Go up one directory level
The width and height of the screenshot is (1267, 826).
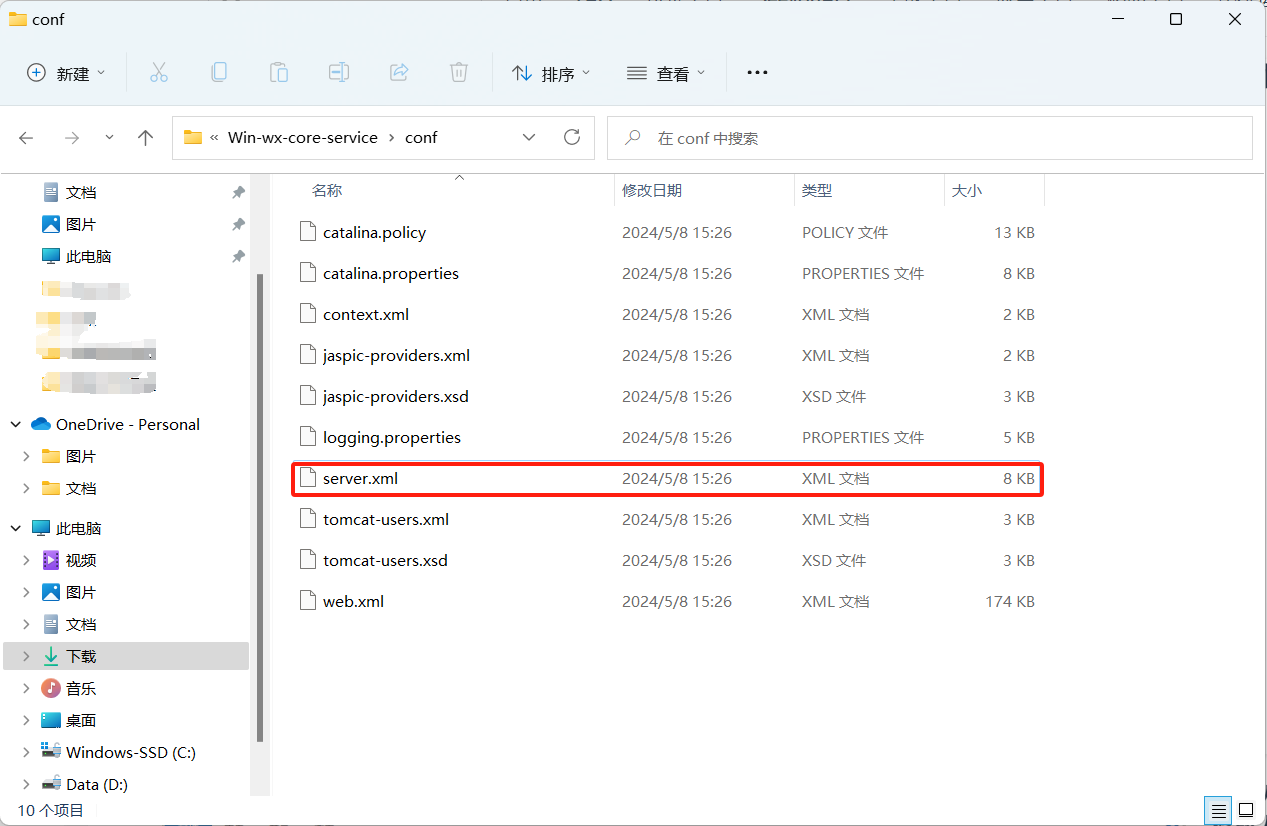pyautogui.click(x=146, y=138)
